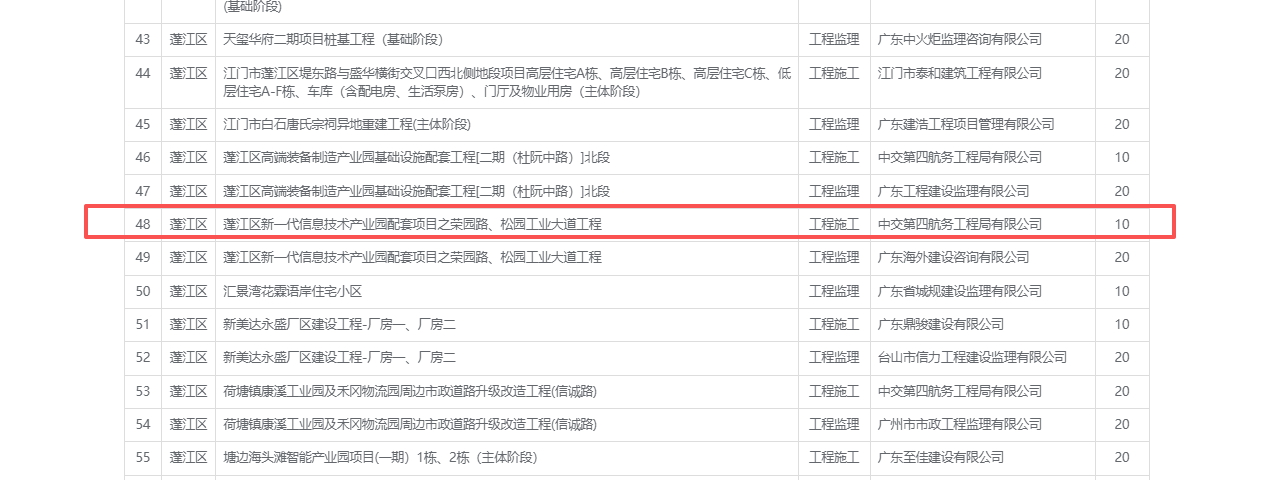Select company 台山市信力工程建设监理有限公司

[x=971, y=358]
